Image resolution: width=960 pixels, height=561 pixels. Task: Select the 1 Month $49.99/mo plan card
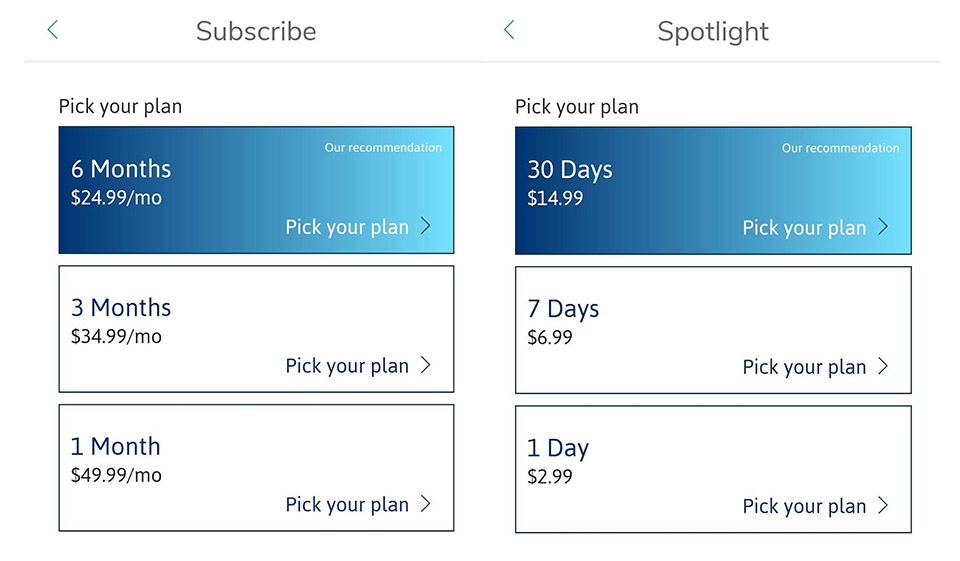[256, 467]
